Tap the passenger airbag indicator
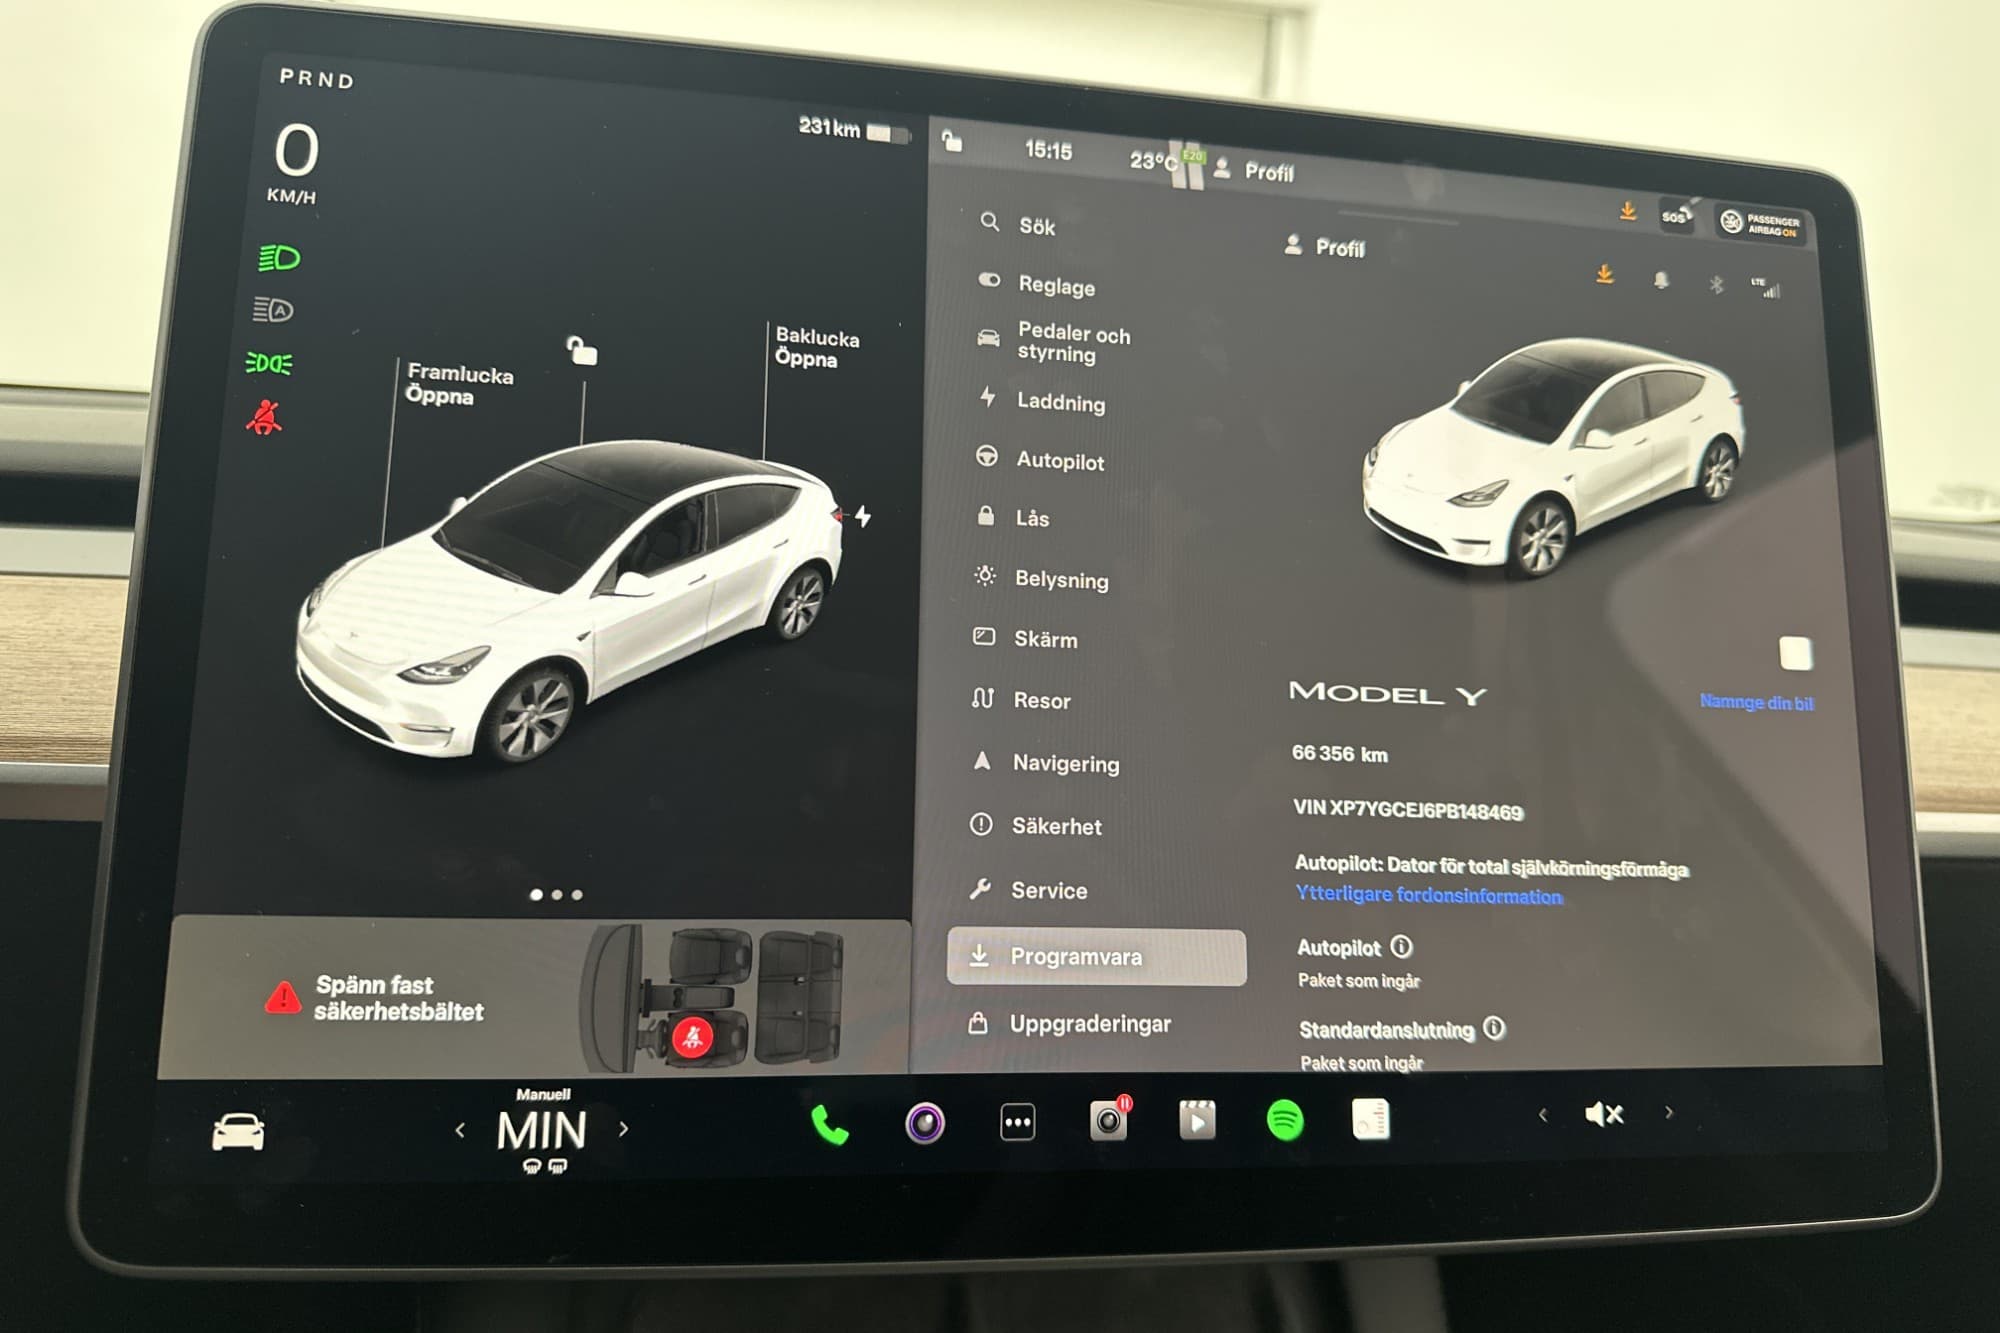 1761,224
